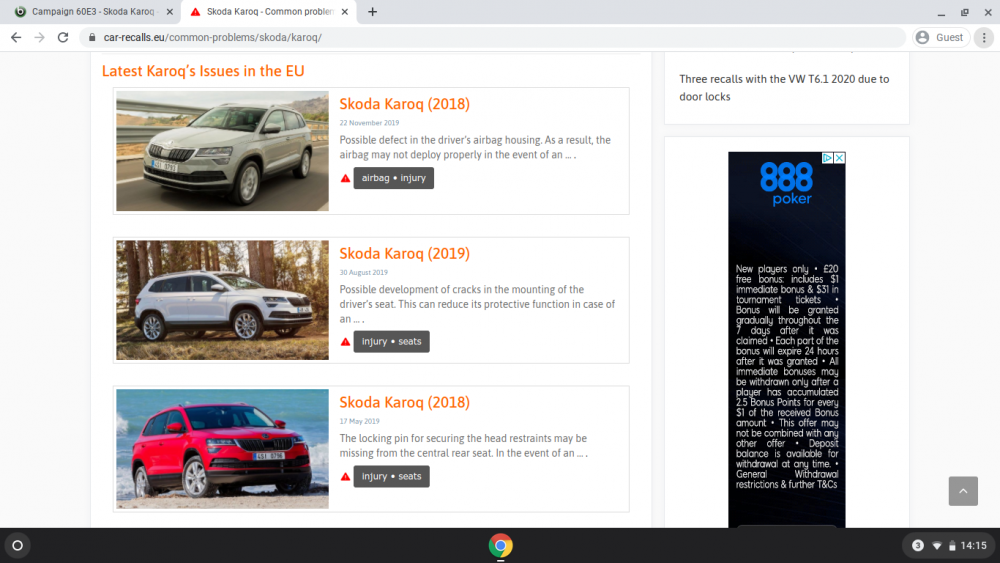This screenshot has height=563, width=1000.
Task: Reload the current page
Action: click(x=62, y=38)
